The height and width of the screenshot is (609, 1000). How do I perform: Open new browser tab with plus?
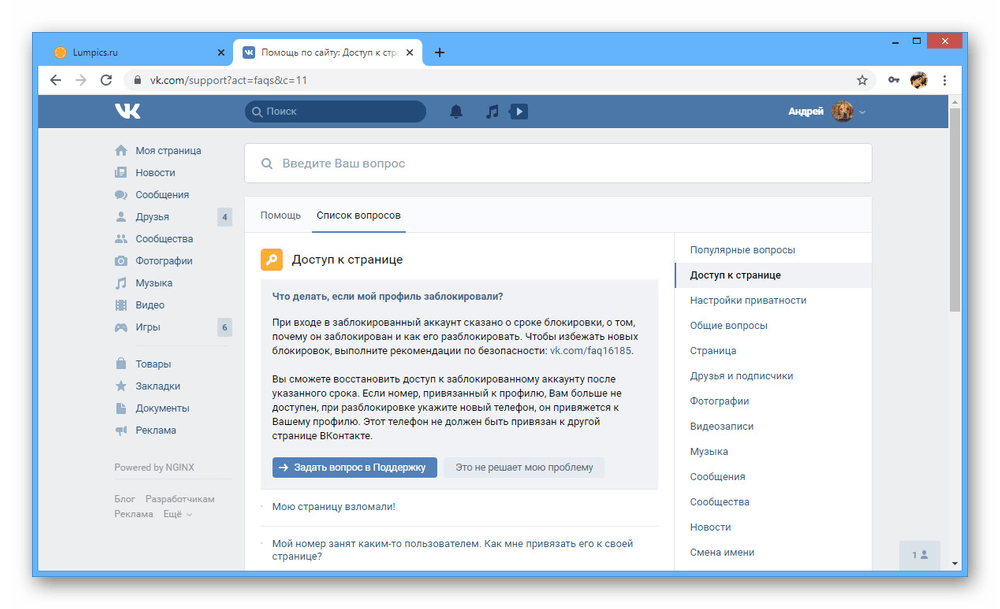tap(439, 52)
